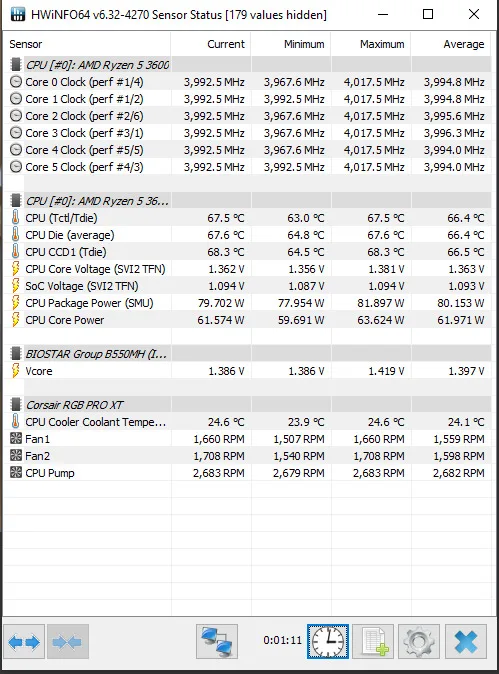Select the CPU Pump fan sensor row
The height and width of the screenshot is (674, 499).
tap(247, 473)
